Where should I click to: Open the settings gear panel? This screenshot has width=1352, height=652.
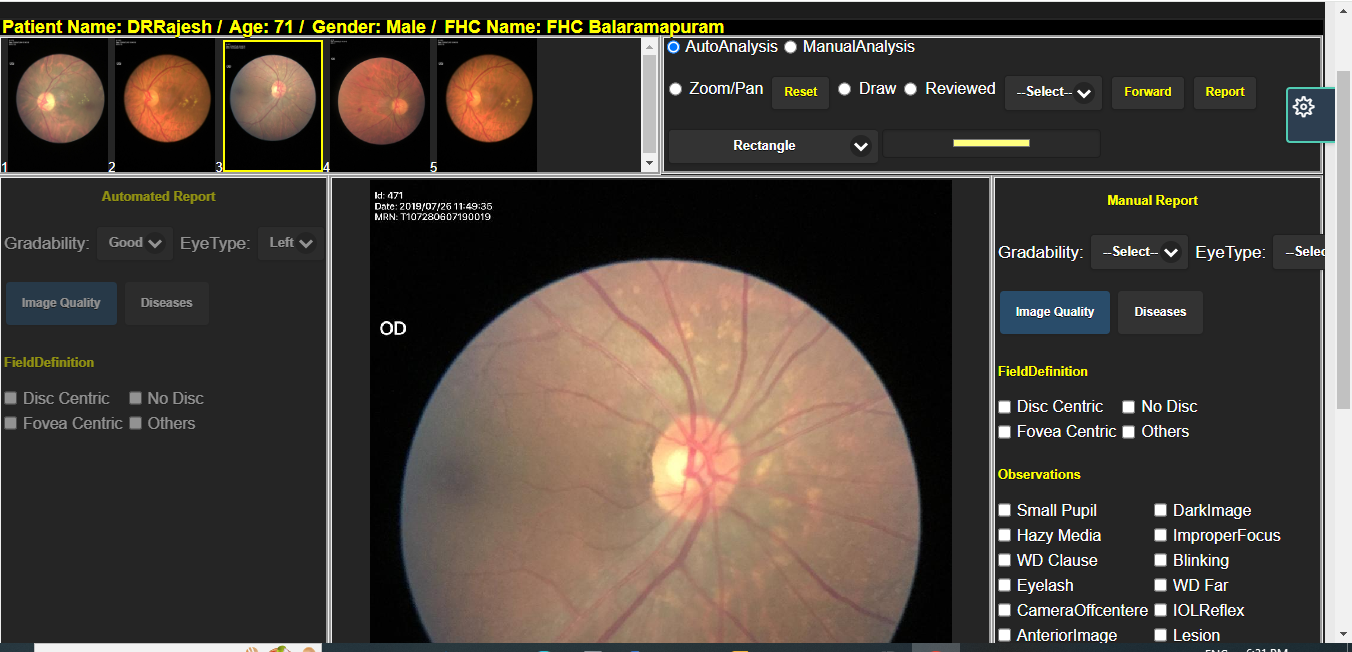[x=1310, y=114]
